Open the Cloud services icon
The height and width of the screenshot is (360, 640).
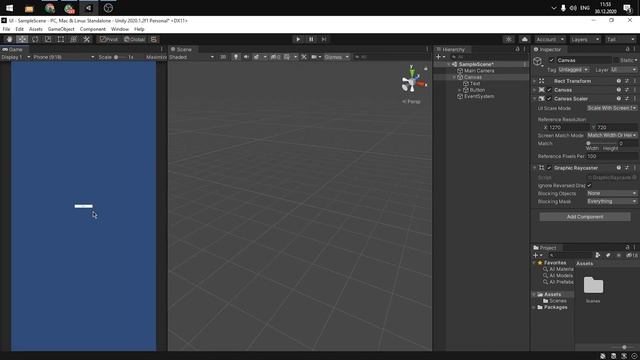click(x=524, y=40)
